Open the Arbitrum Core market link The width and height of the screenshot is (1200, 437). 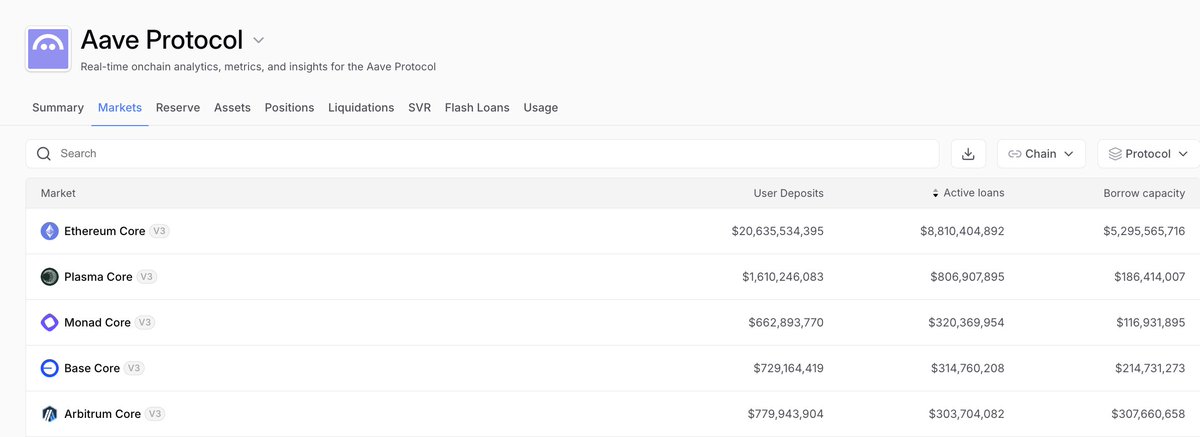pyautogui.click(x=102, y=414)
